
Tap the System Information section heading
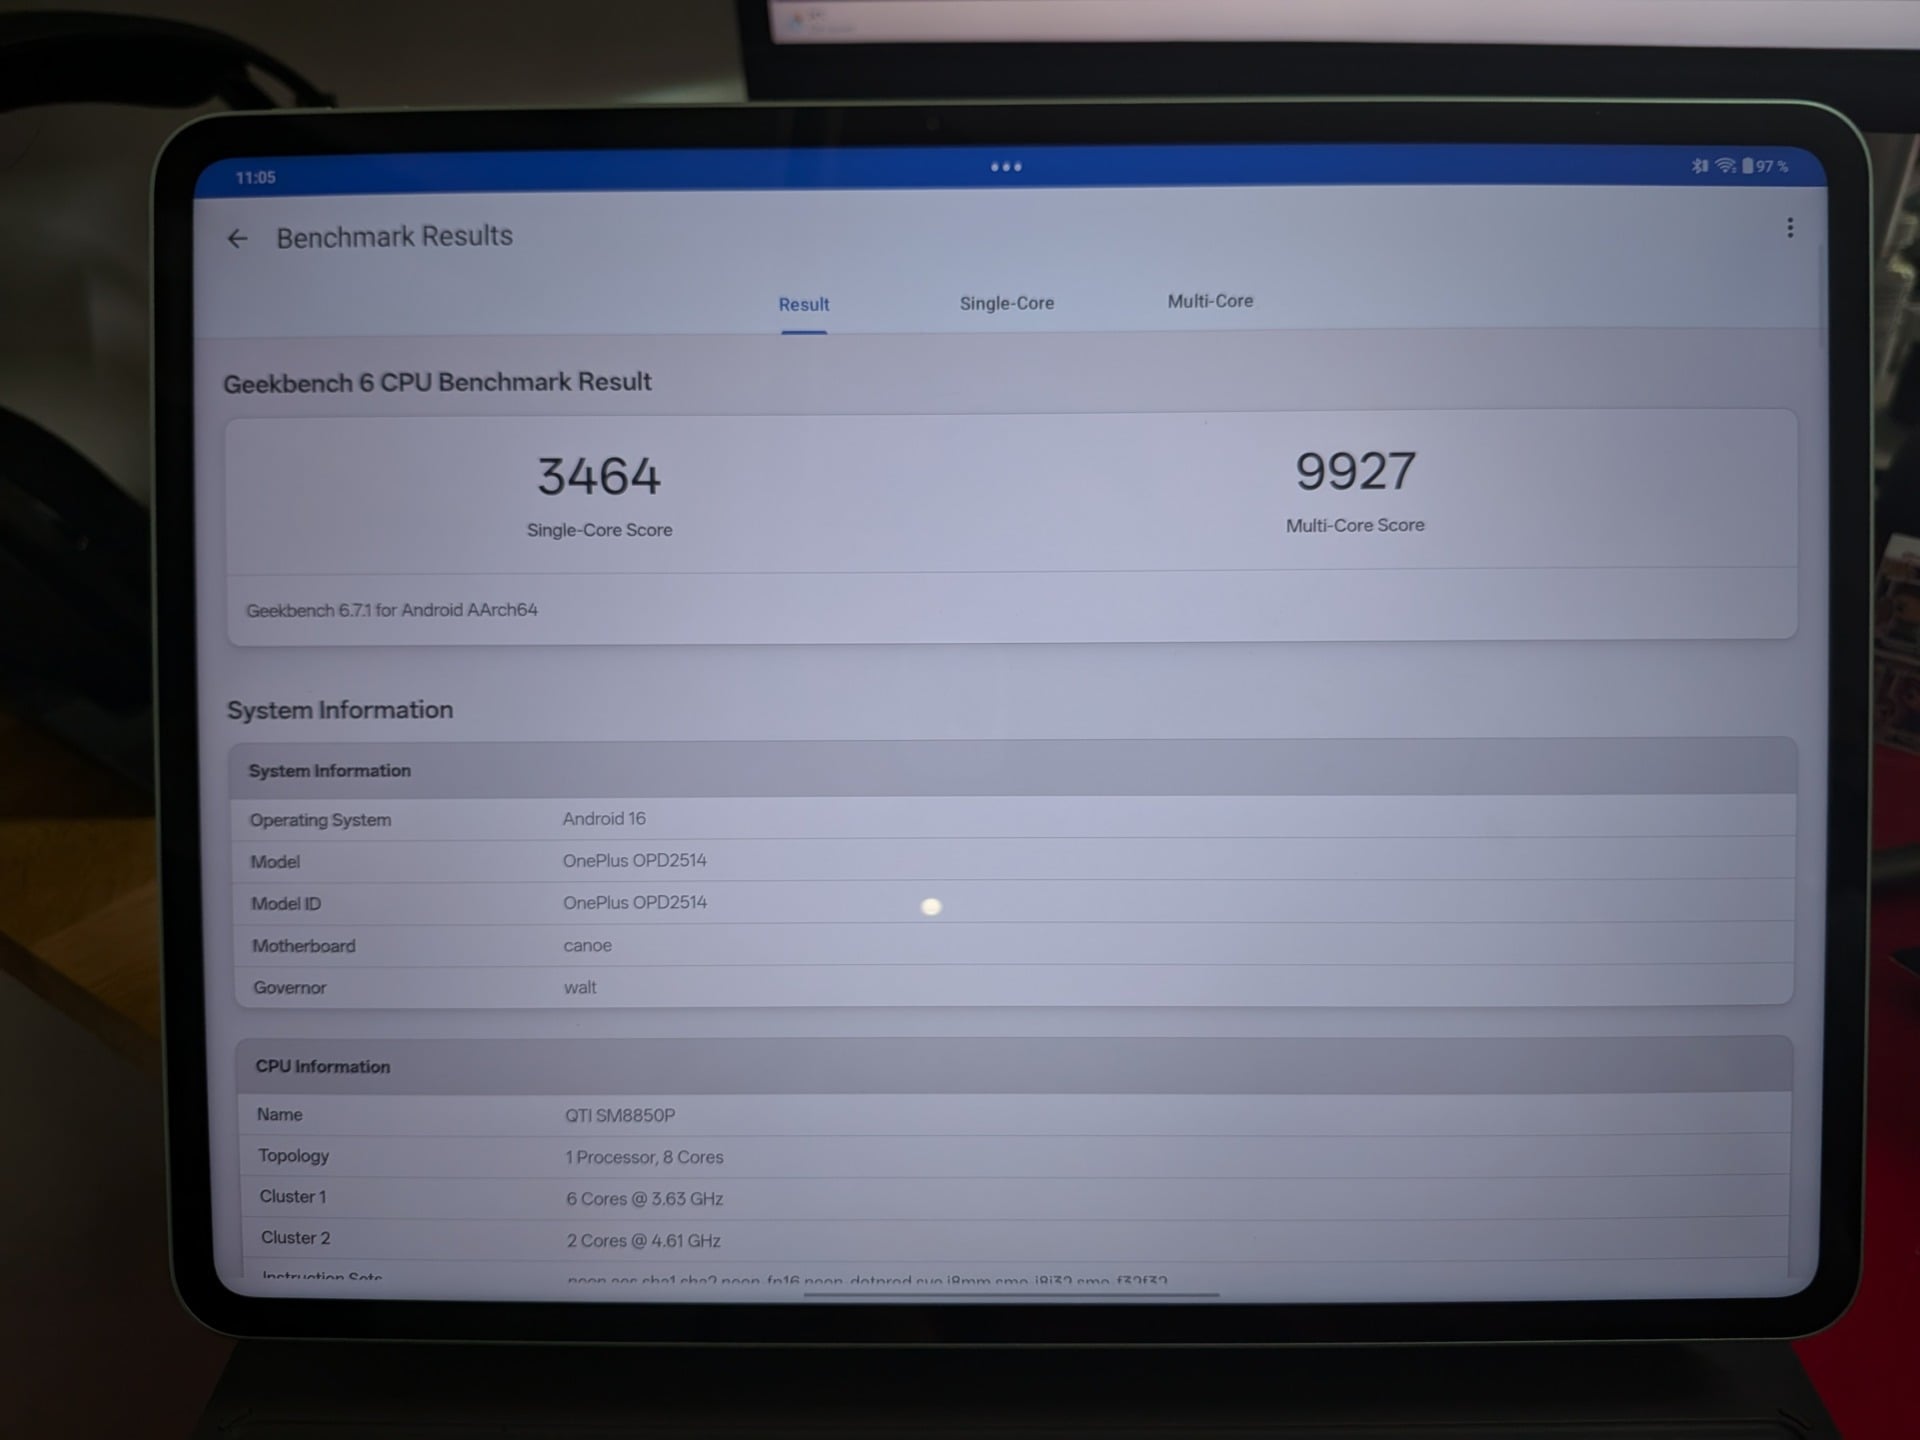pyautogui.click(x=340, y=710)
